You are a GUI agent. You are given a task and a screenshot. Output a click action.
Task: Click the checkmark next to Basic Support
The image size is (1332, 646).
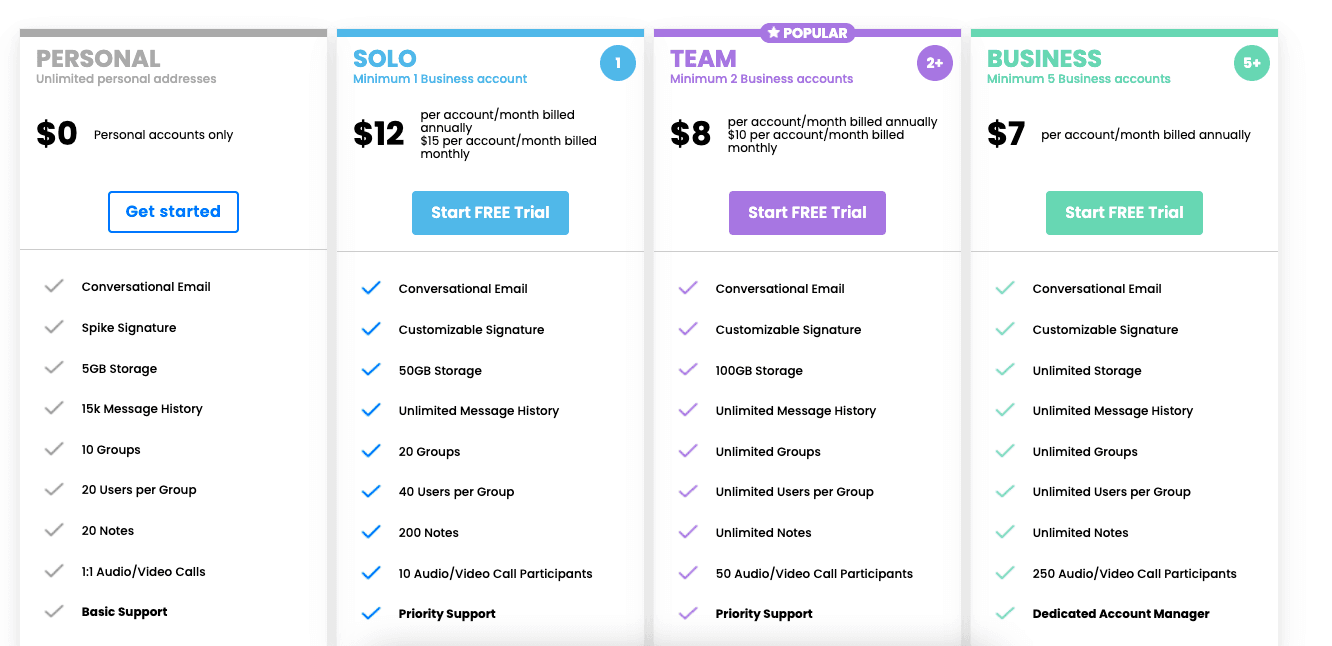(54, 613)
